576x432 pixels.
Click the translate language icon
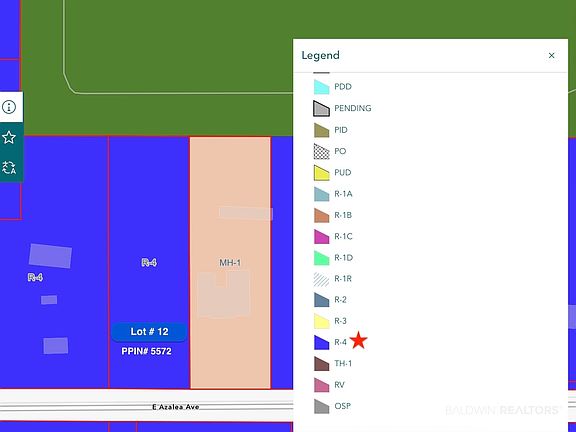(9, 168)
